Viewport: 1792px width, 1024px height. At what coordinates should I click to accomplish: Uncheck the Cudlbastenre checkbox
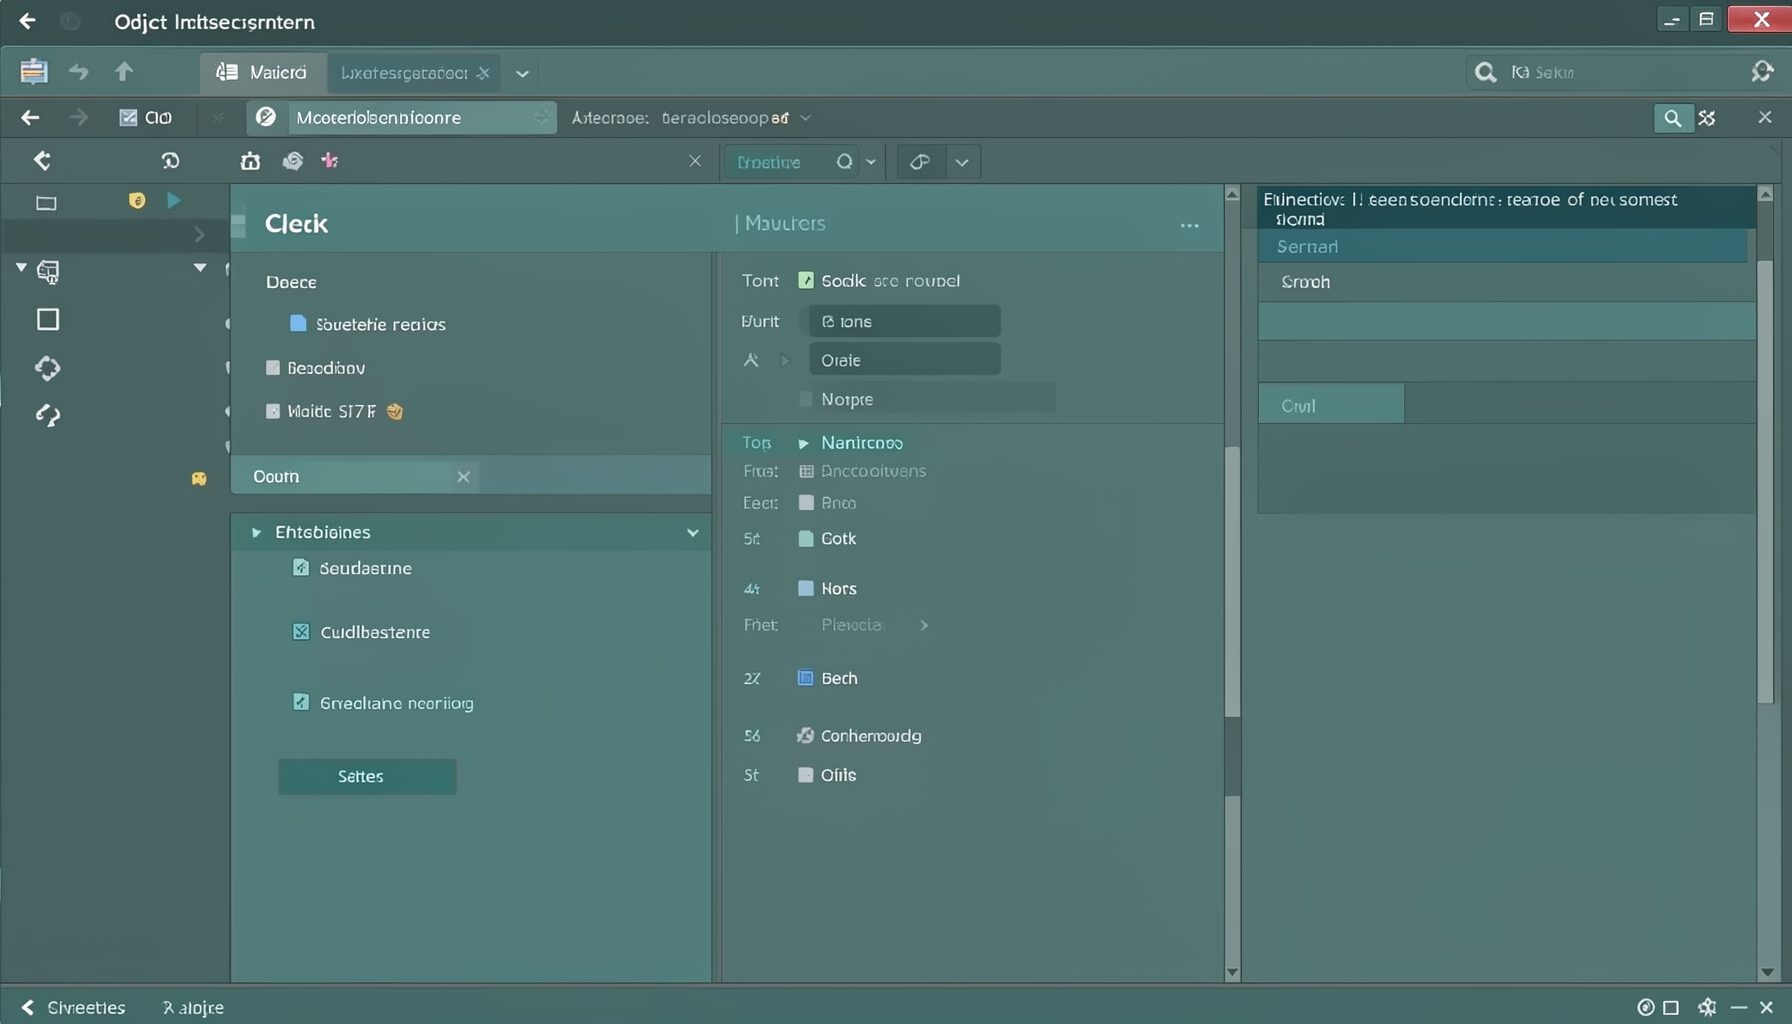click(301, 631)
